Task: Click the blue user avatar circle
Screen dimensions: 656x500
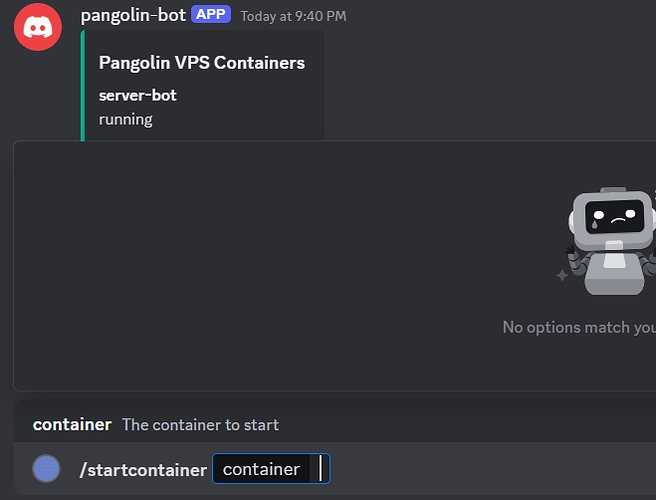Action: (x=46, y=469)
